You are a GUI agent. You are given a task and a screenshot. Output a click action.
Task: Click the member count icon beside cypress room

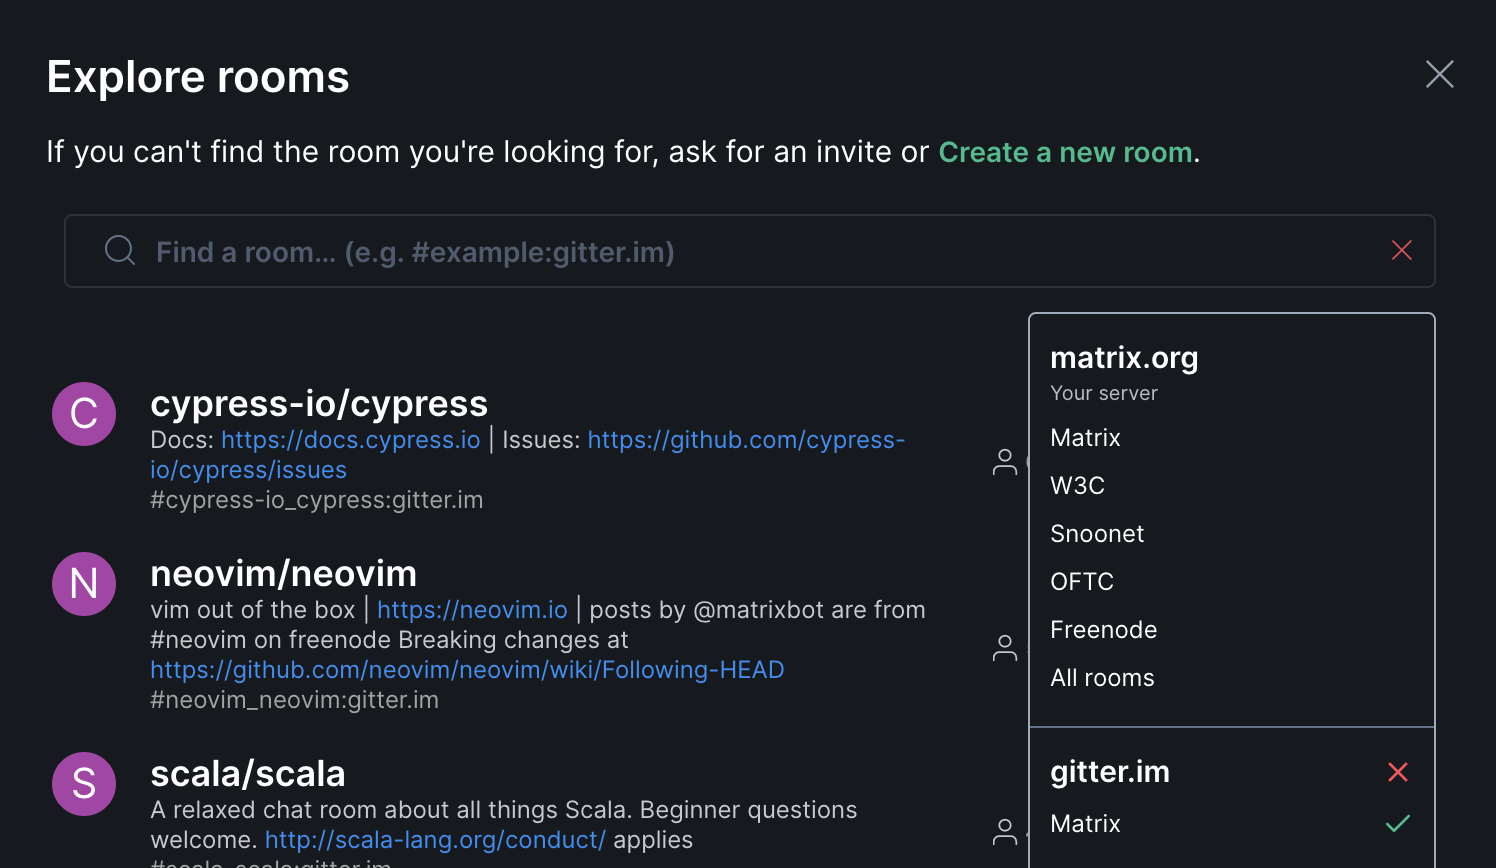(1005, 461)
